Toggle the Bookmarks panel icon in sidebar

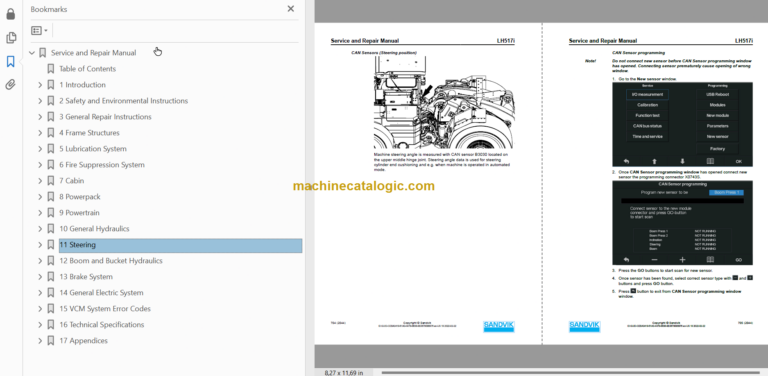pos(11,61)
